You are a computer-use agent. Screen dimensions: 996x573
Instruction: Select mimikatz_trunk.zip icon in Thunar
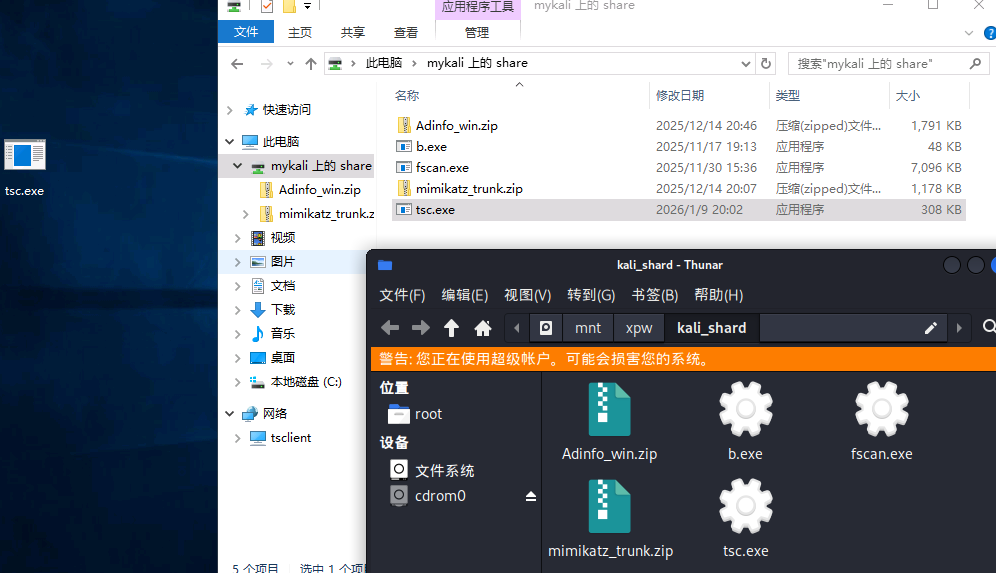[610, 506]
